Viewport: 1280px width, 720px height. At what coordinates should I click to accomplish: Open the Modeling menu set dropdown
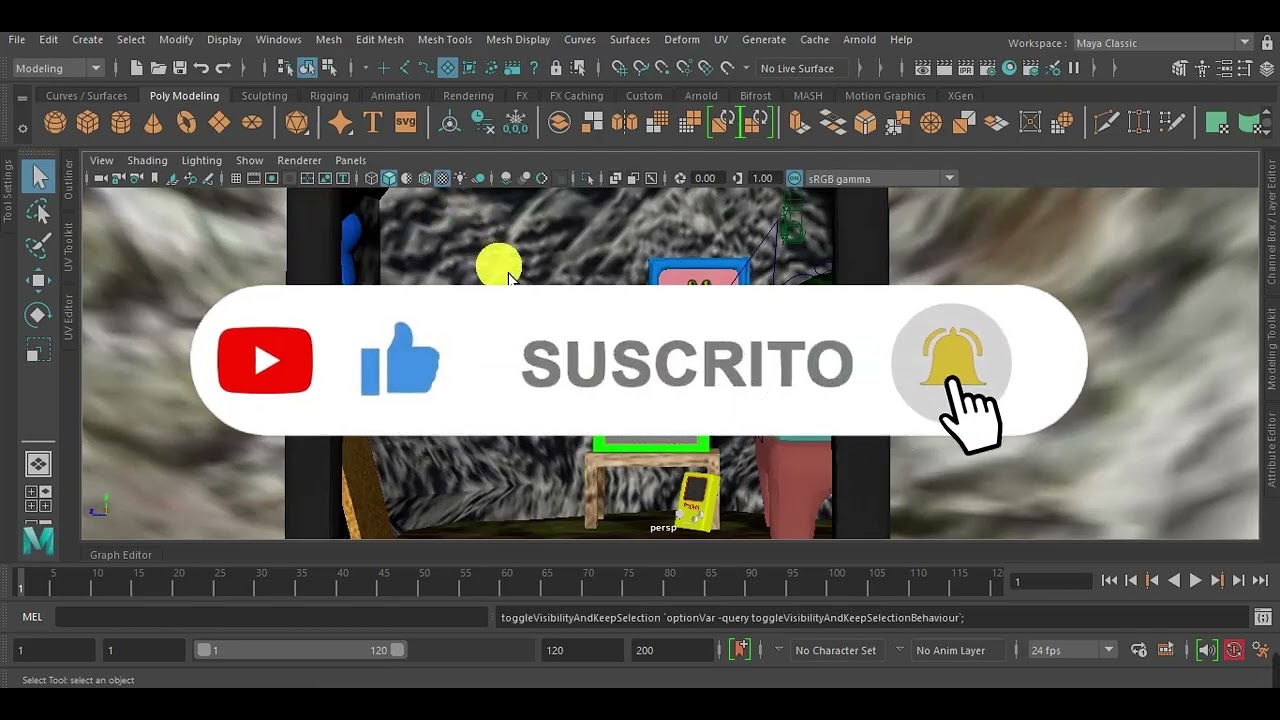[58, 68]
